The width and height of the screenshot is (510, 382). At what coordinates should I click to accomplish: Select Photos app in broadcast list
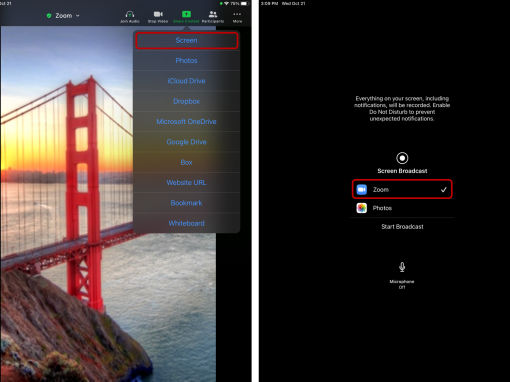click(402, 208)
